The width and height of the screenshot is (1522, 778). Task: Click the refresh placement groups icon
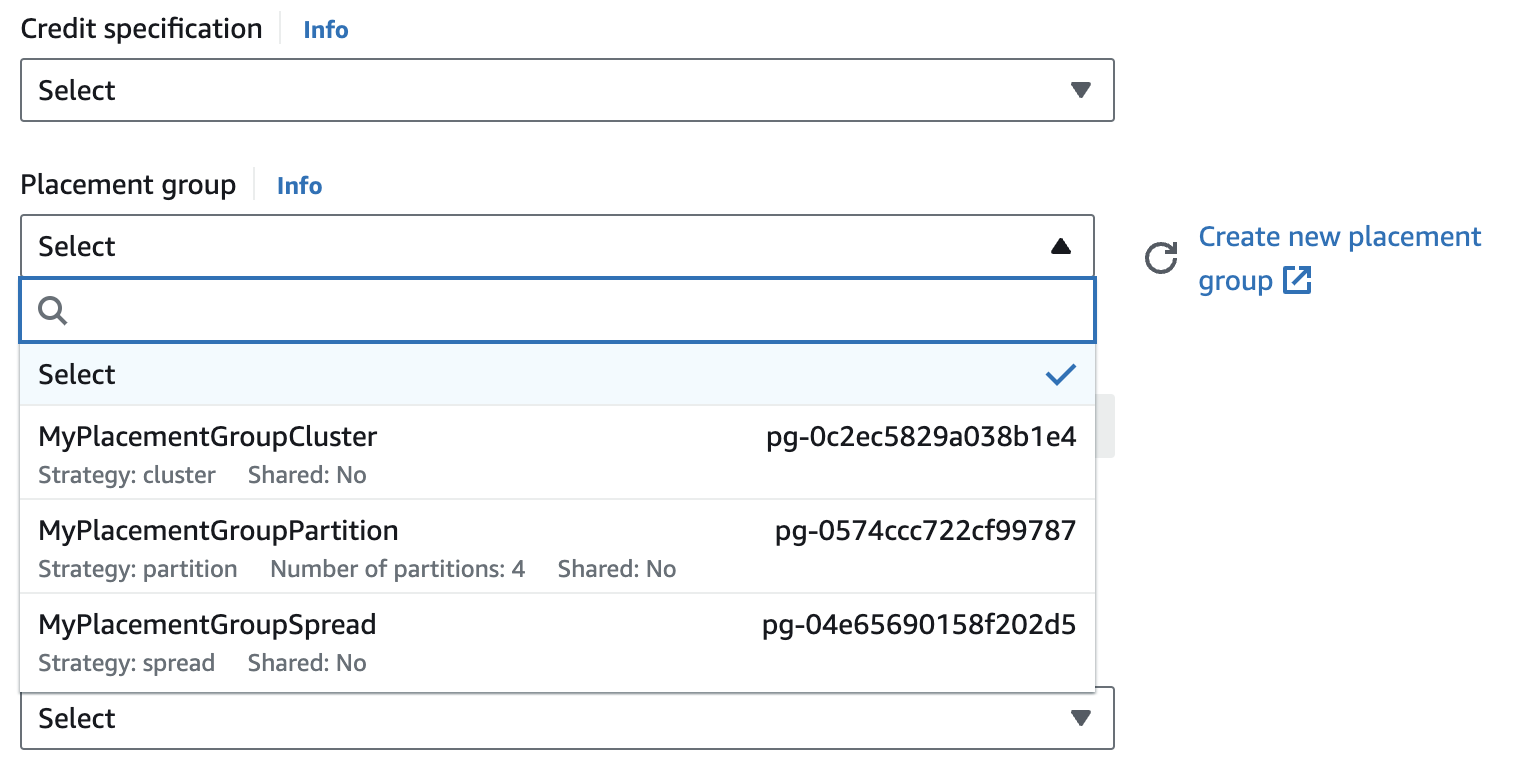pos(1160,258)
